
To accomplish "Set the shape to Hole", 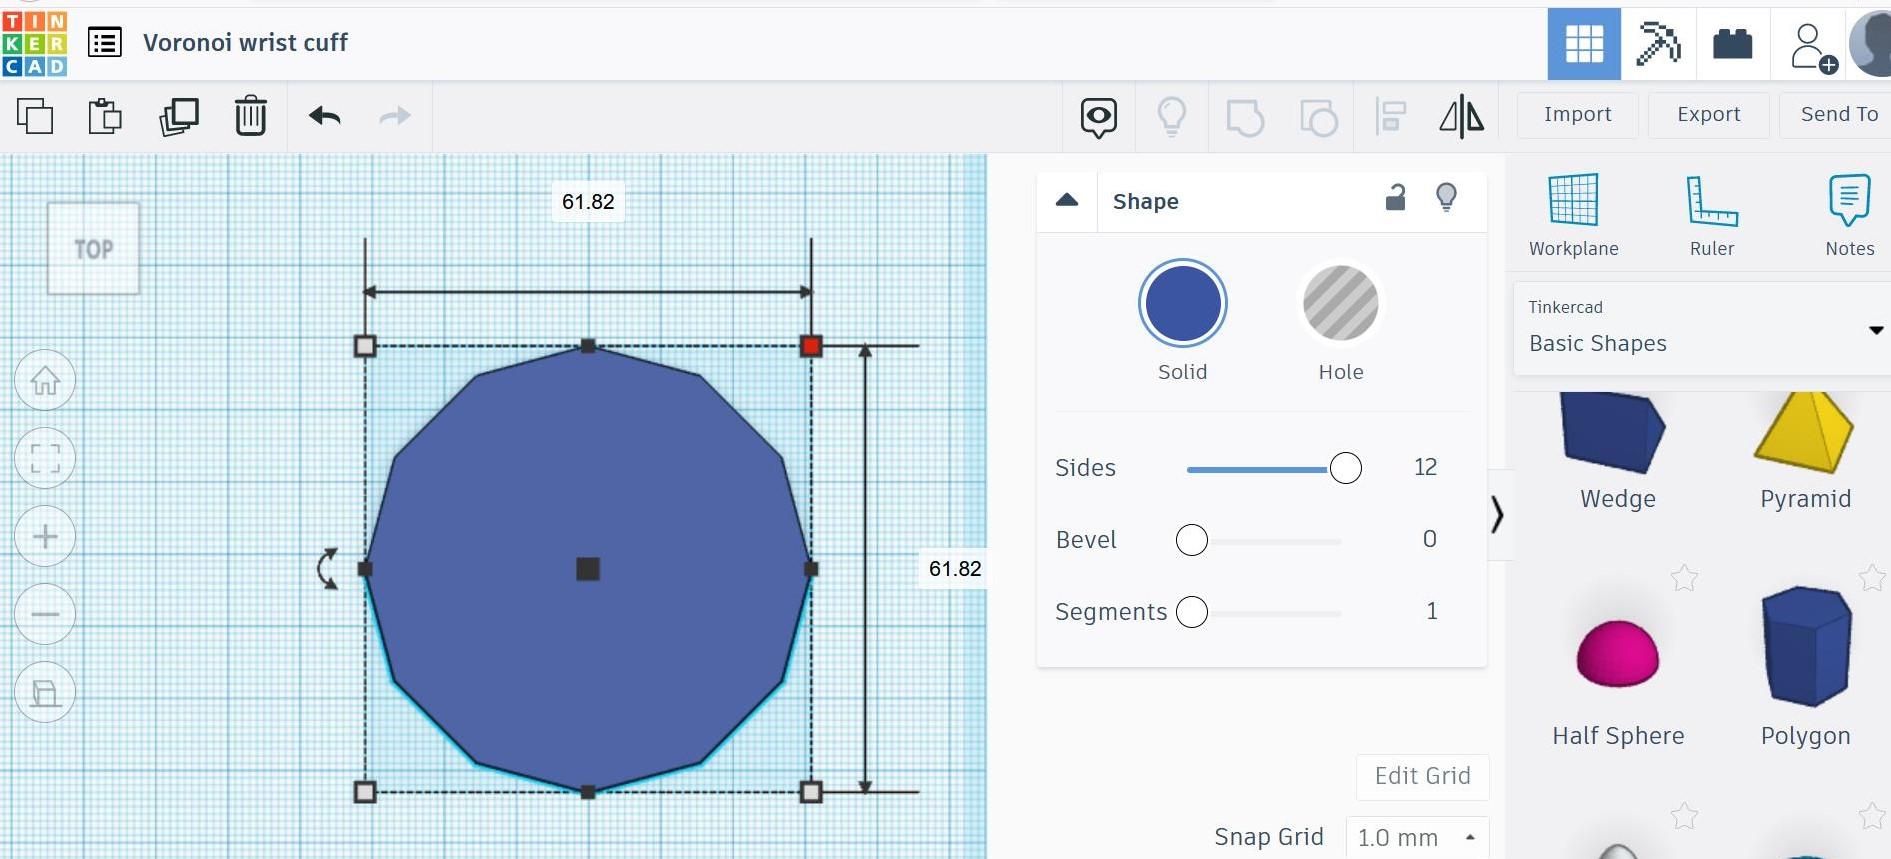I will pos(1341,303).
